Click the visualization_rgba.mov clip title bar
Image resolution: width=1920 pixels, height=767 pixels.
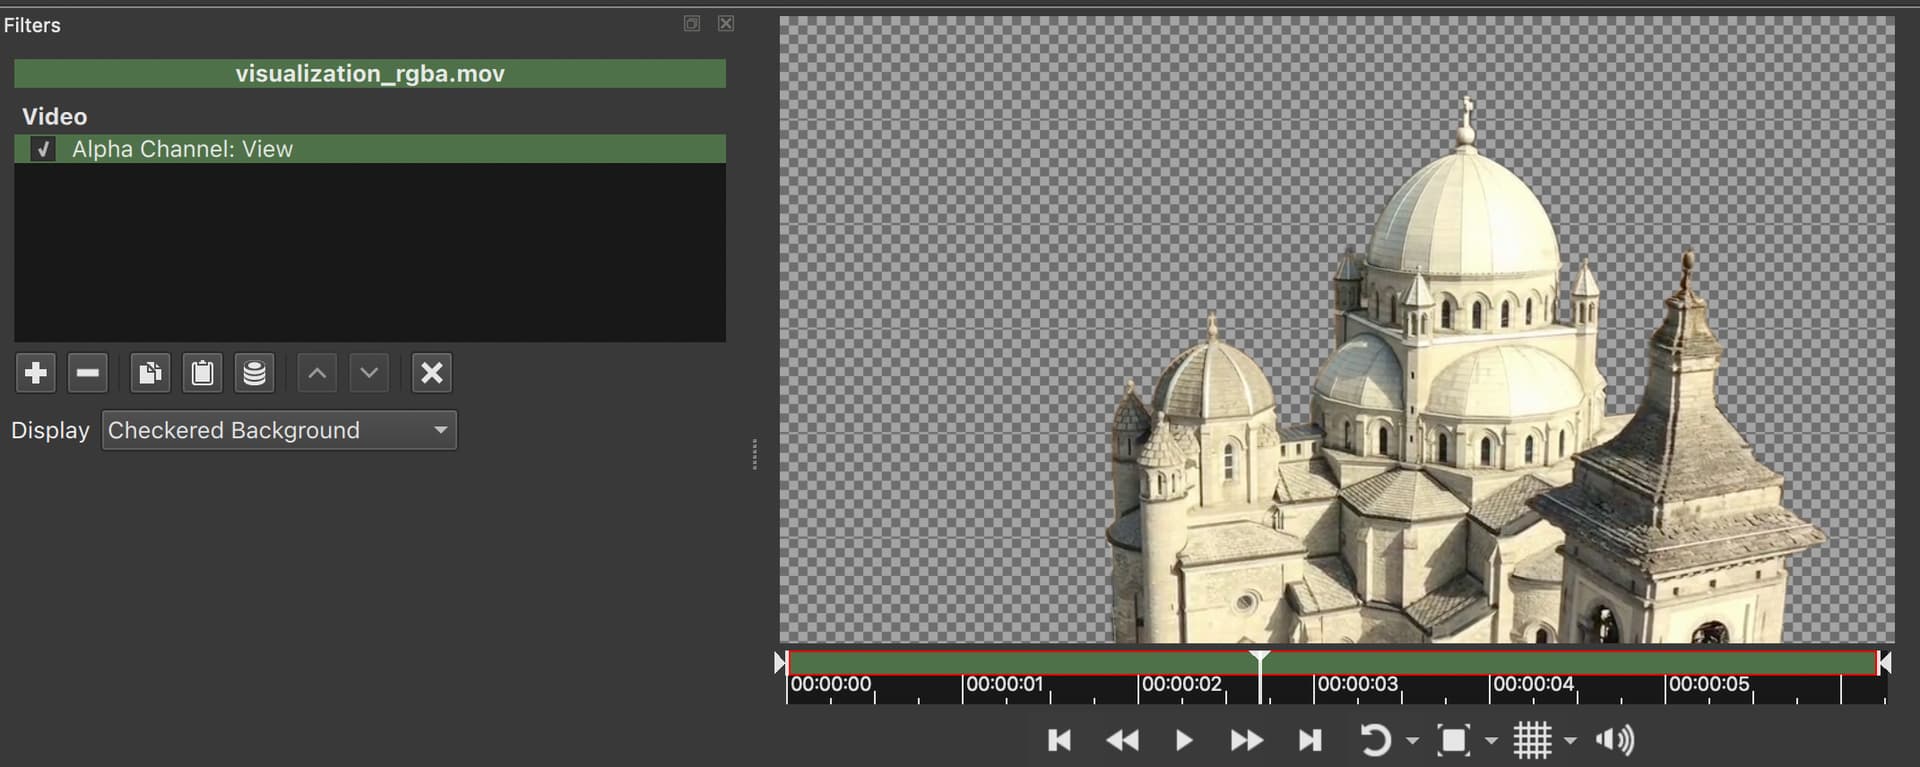[370, 74]
